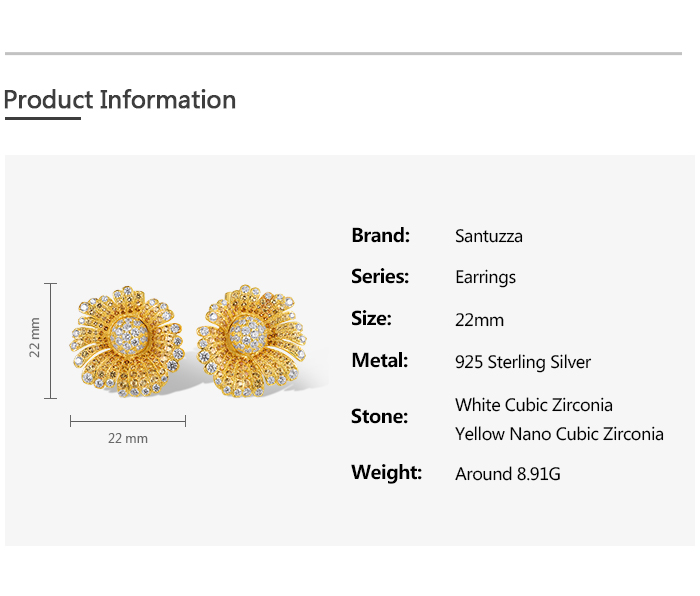Select the Yellow Nano Cubic Zirconia text
Viewport: 700px width, 596px height.
tap(559, 434)
